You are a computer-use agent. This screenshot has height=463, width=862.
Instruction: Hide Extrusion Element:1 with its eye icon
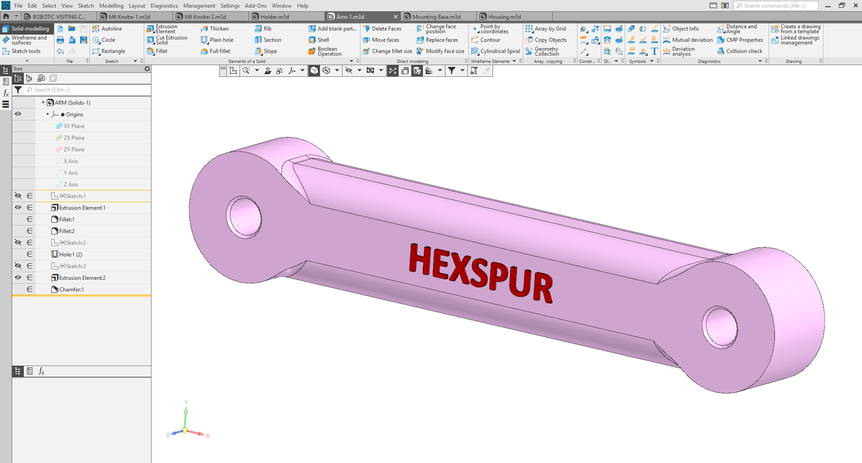click(x=18, y=208)
